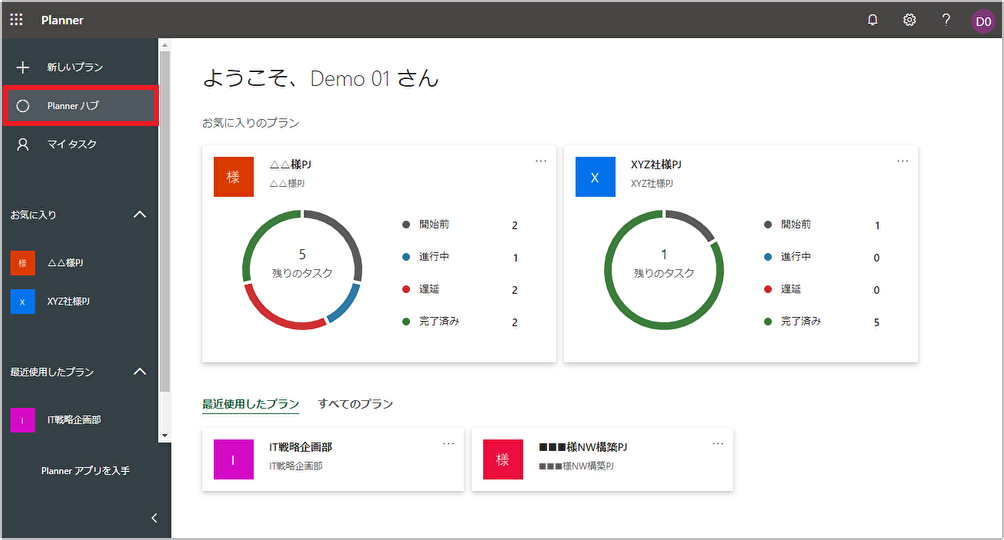Open the D0 account avatar

[983, 21]
